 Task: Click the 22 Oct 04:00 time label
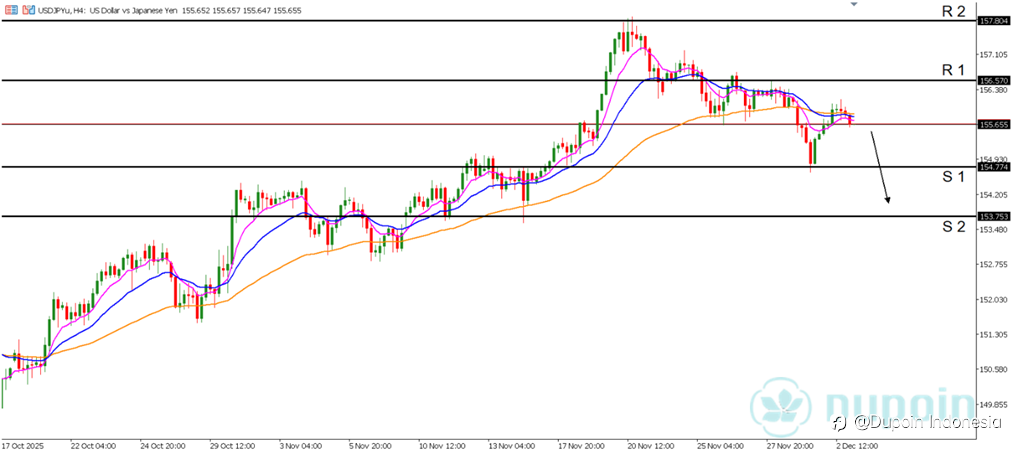click(92, 446)
